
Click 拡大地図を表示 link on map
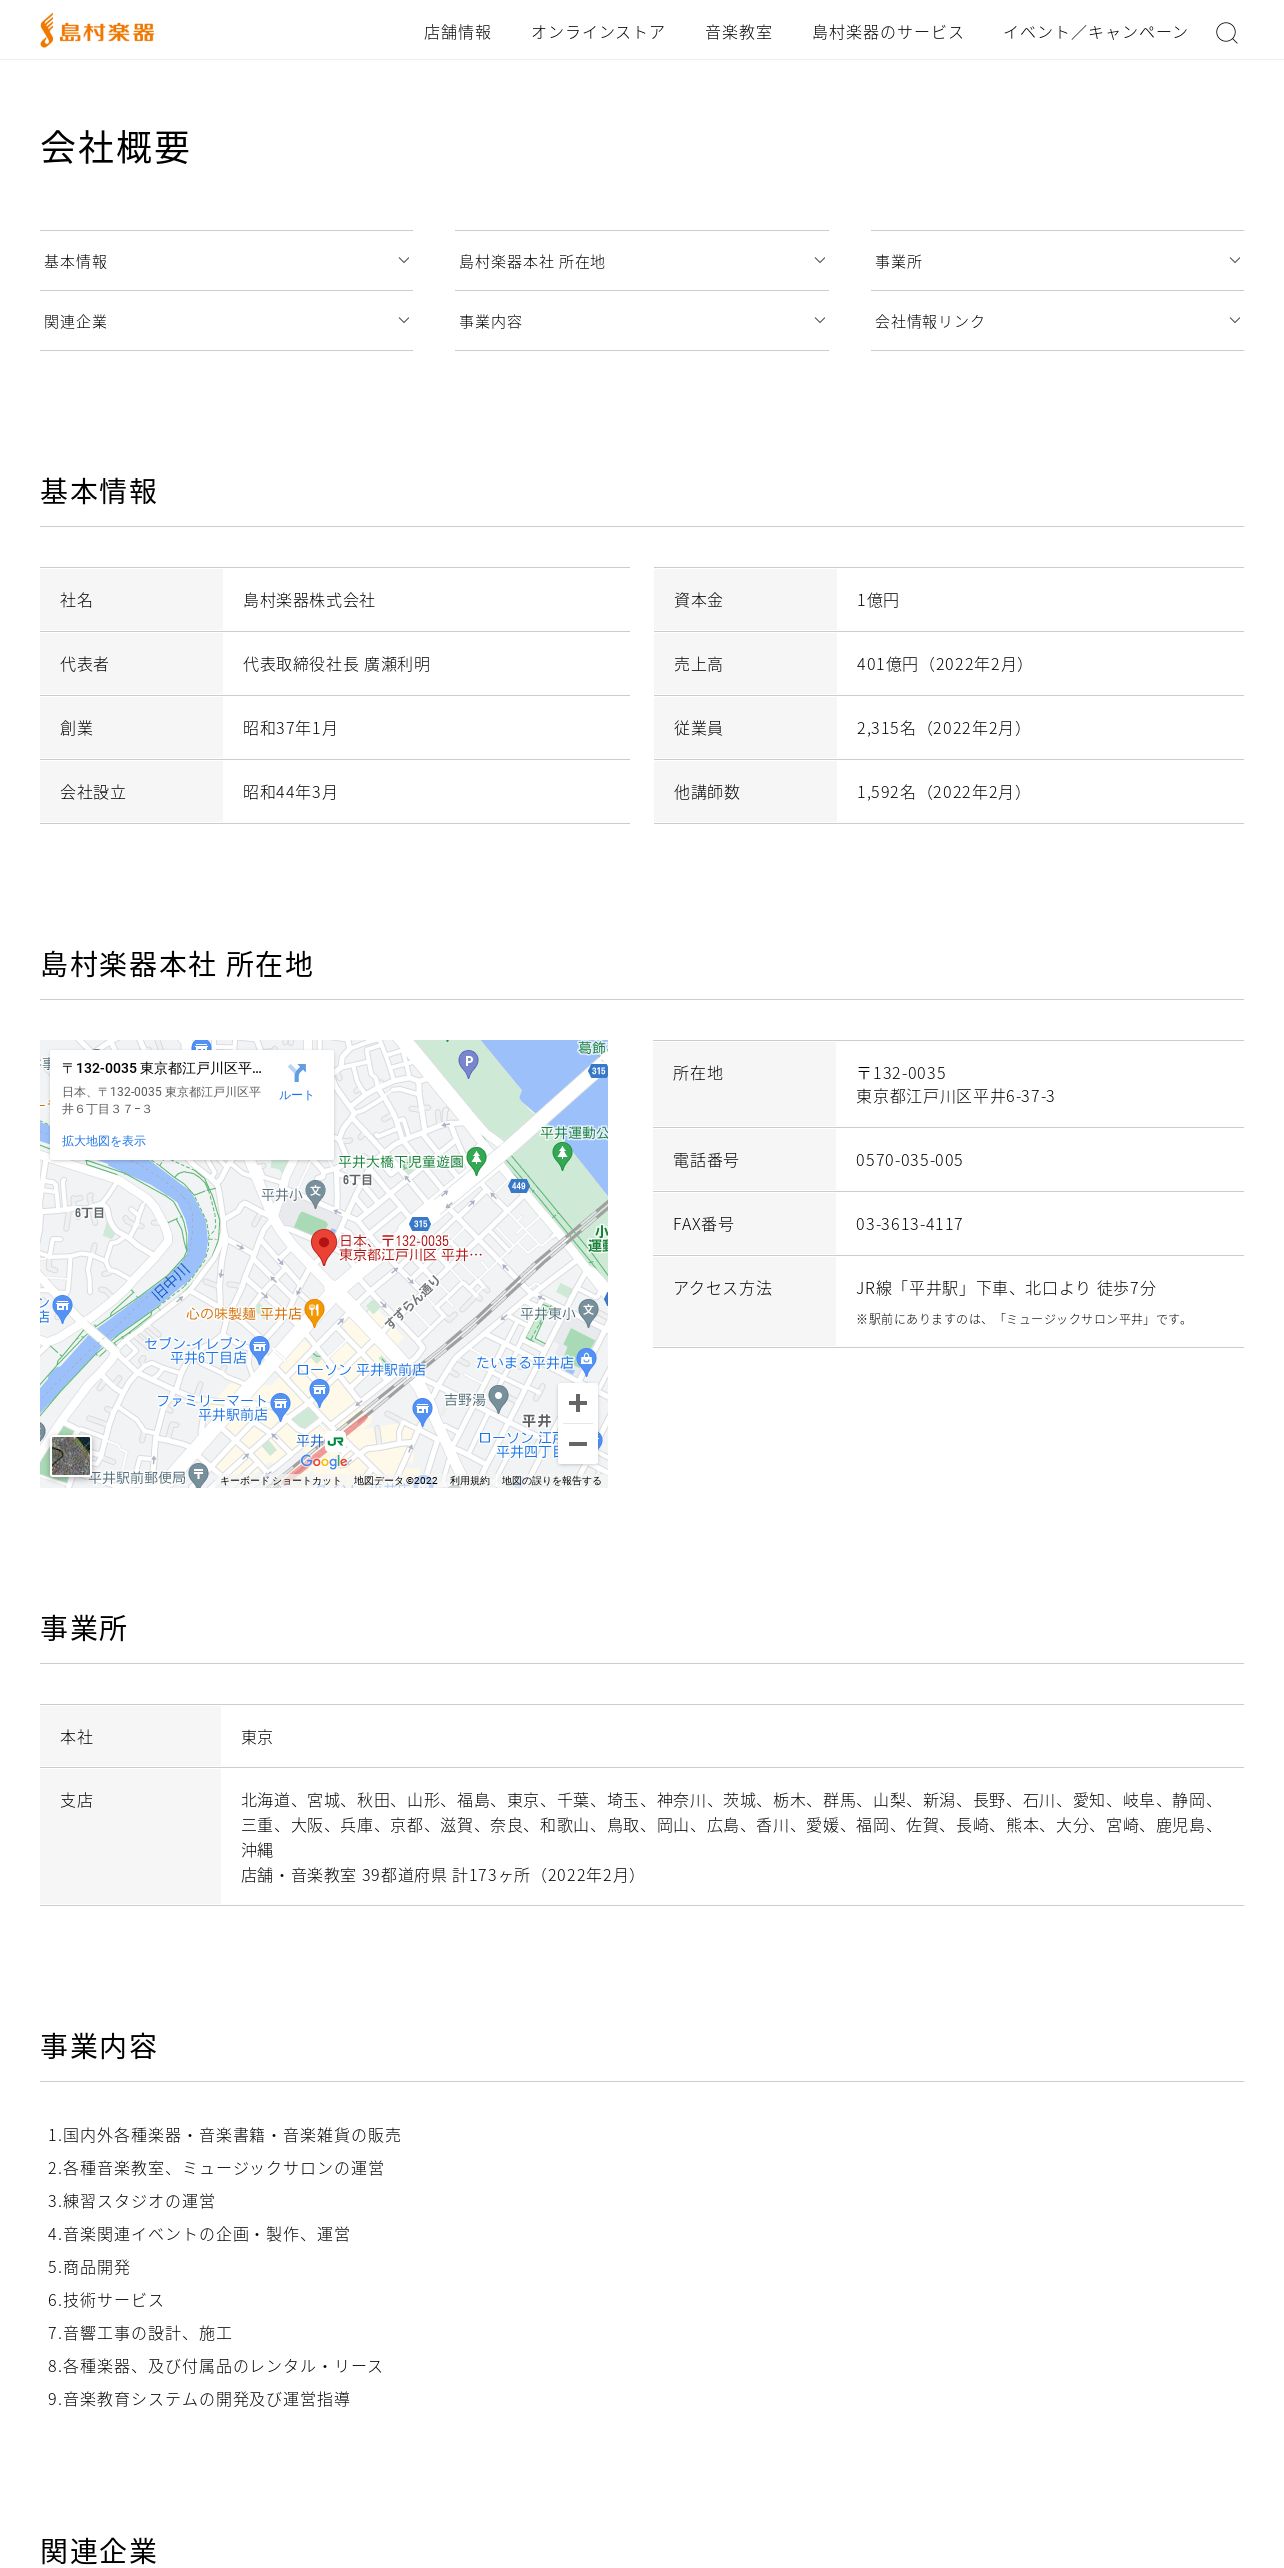[104, 1141]
